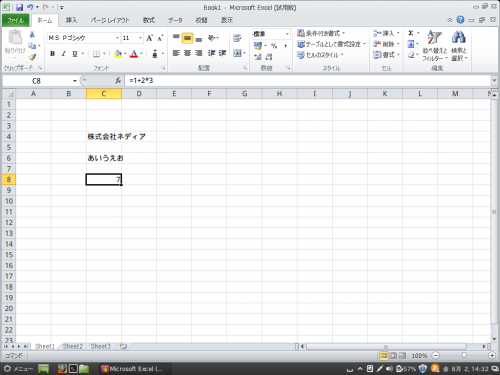Insert cells with Insert button
Screen dimensions: 500x375
[x=386, y=33]
